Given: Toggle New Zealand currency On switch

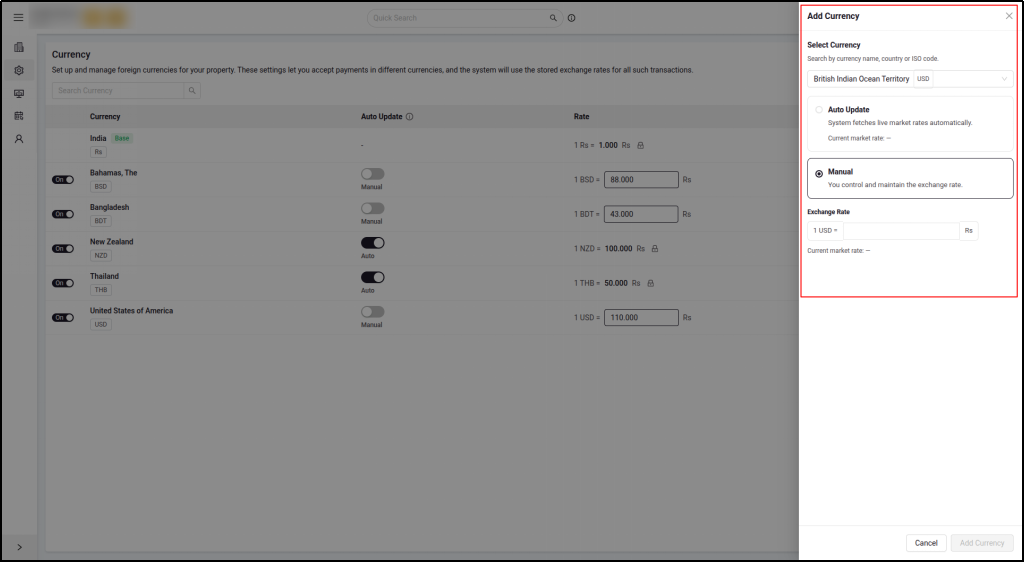Looking at the screenshot, I should pyautogui.click(x=63, y=249).
